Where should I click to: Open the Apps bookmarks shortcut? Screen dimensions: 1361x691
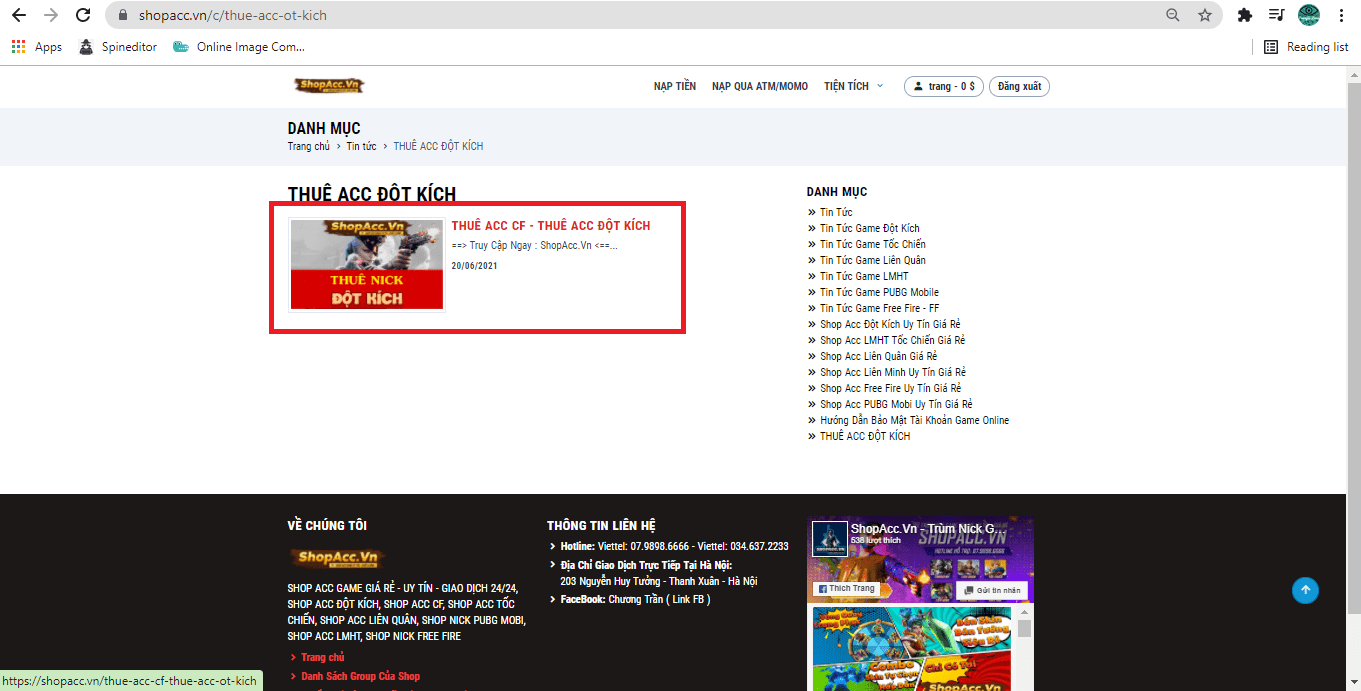[37, 47]
